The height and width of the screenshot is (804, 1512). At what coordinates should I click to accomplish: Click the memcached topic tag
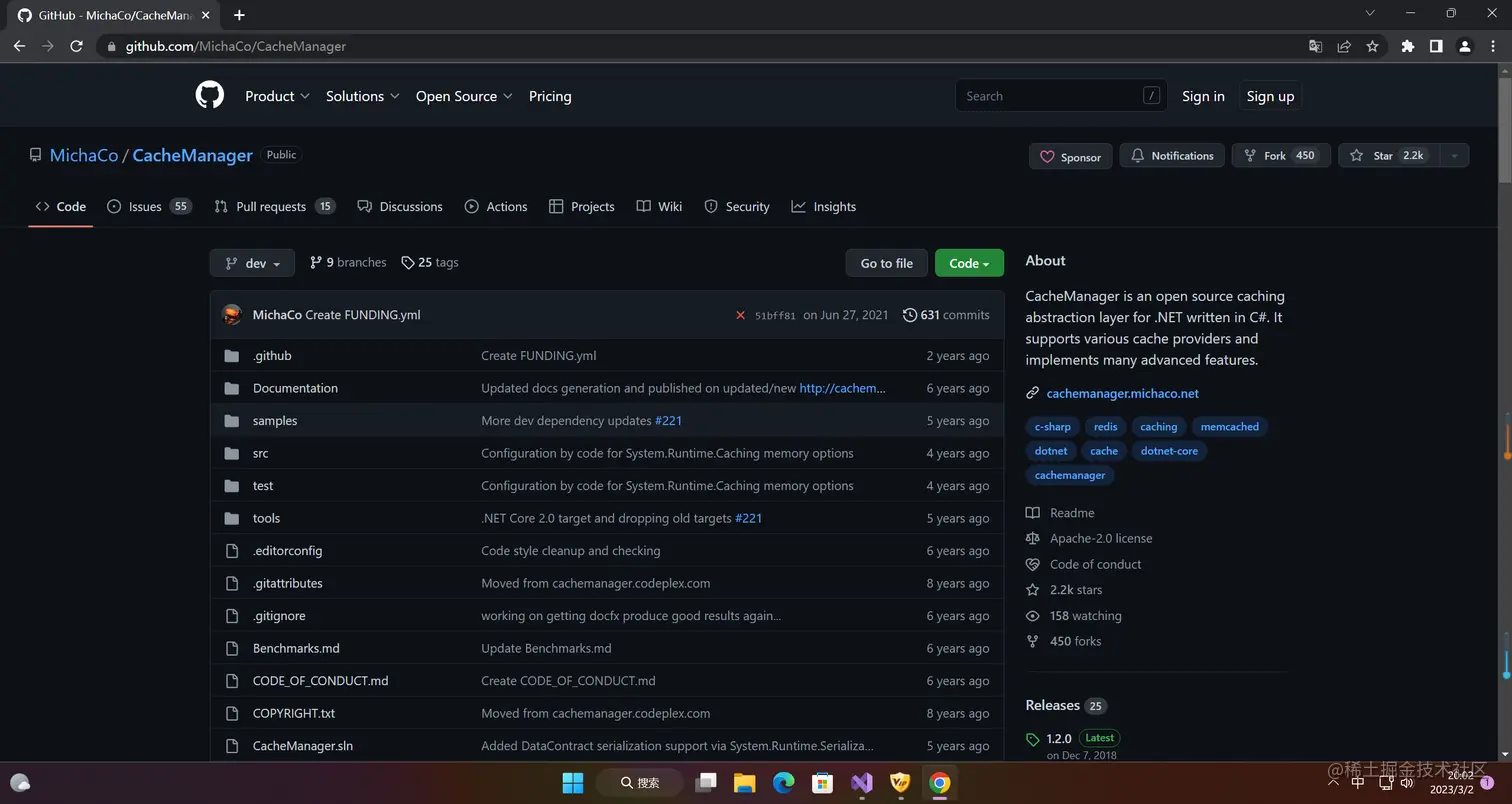1229,426
